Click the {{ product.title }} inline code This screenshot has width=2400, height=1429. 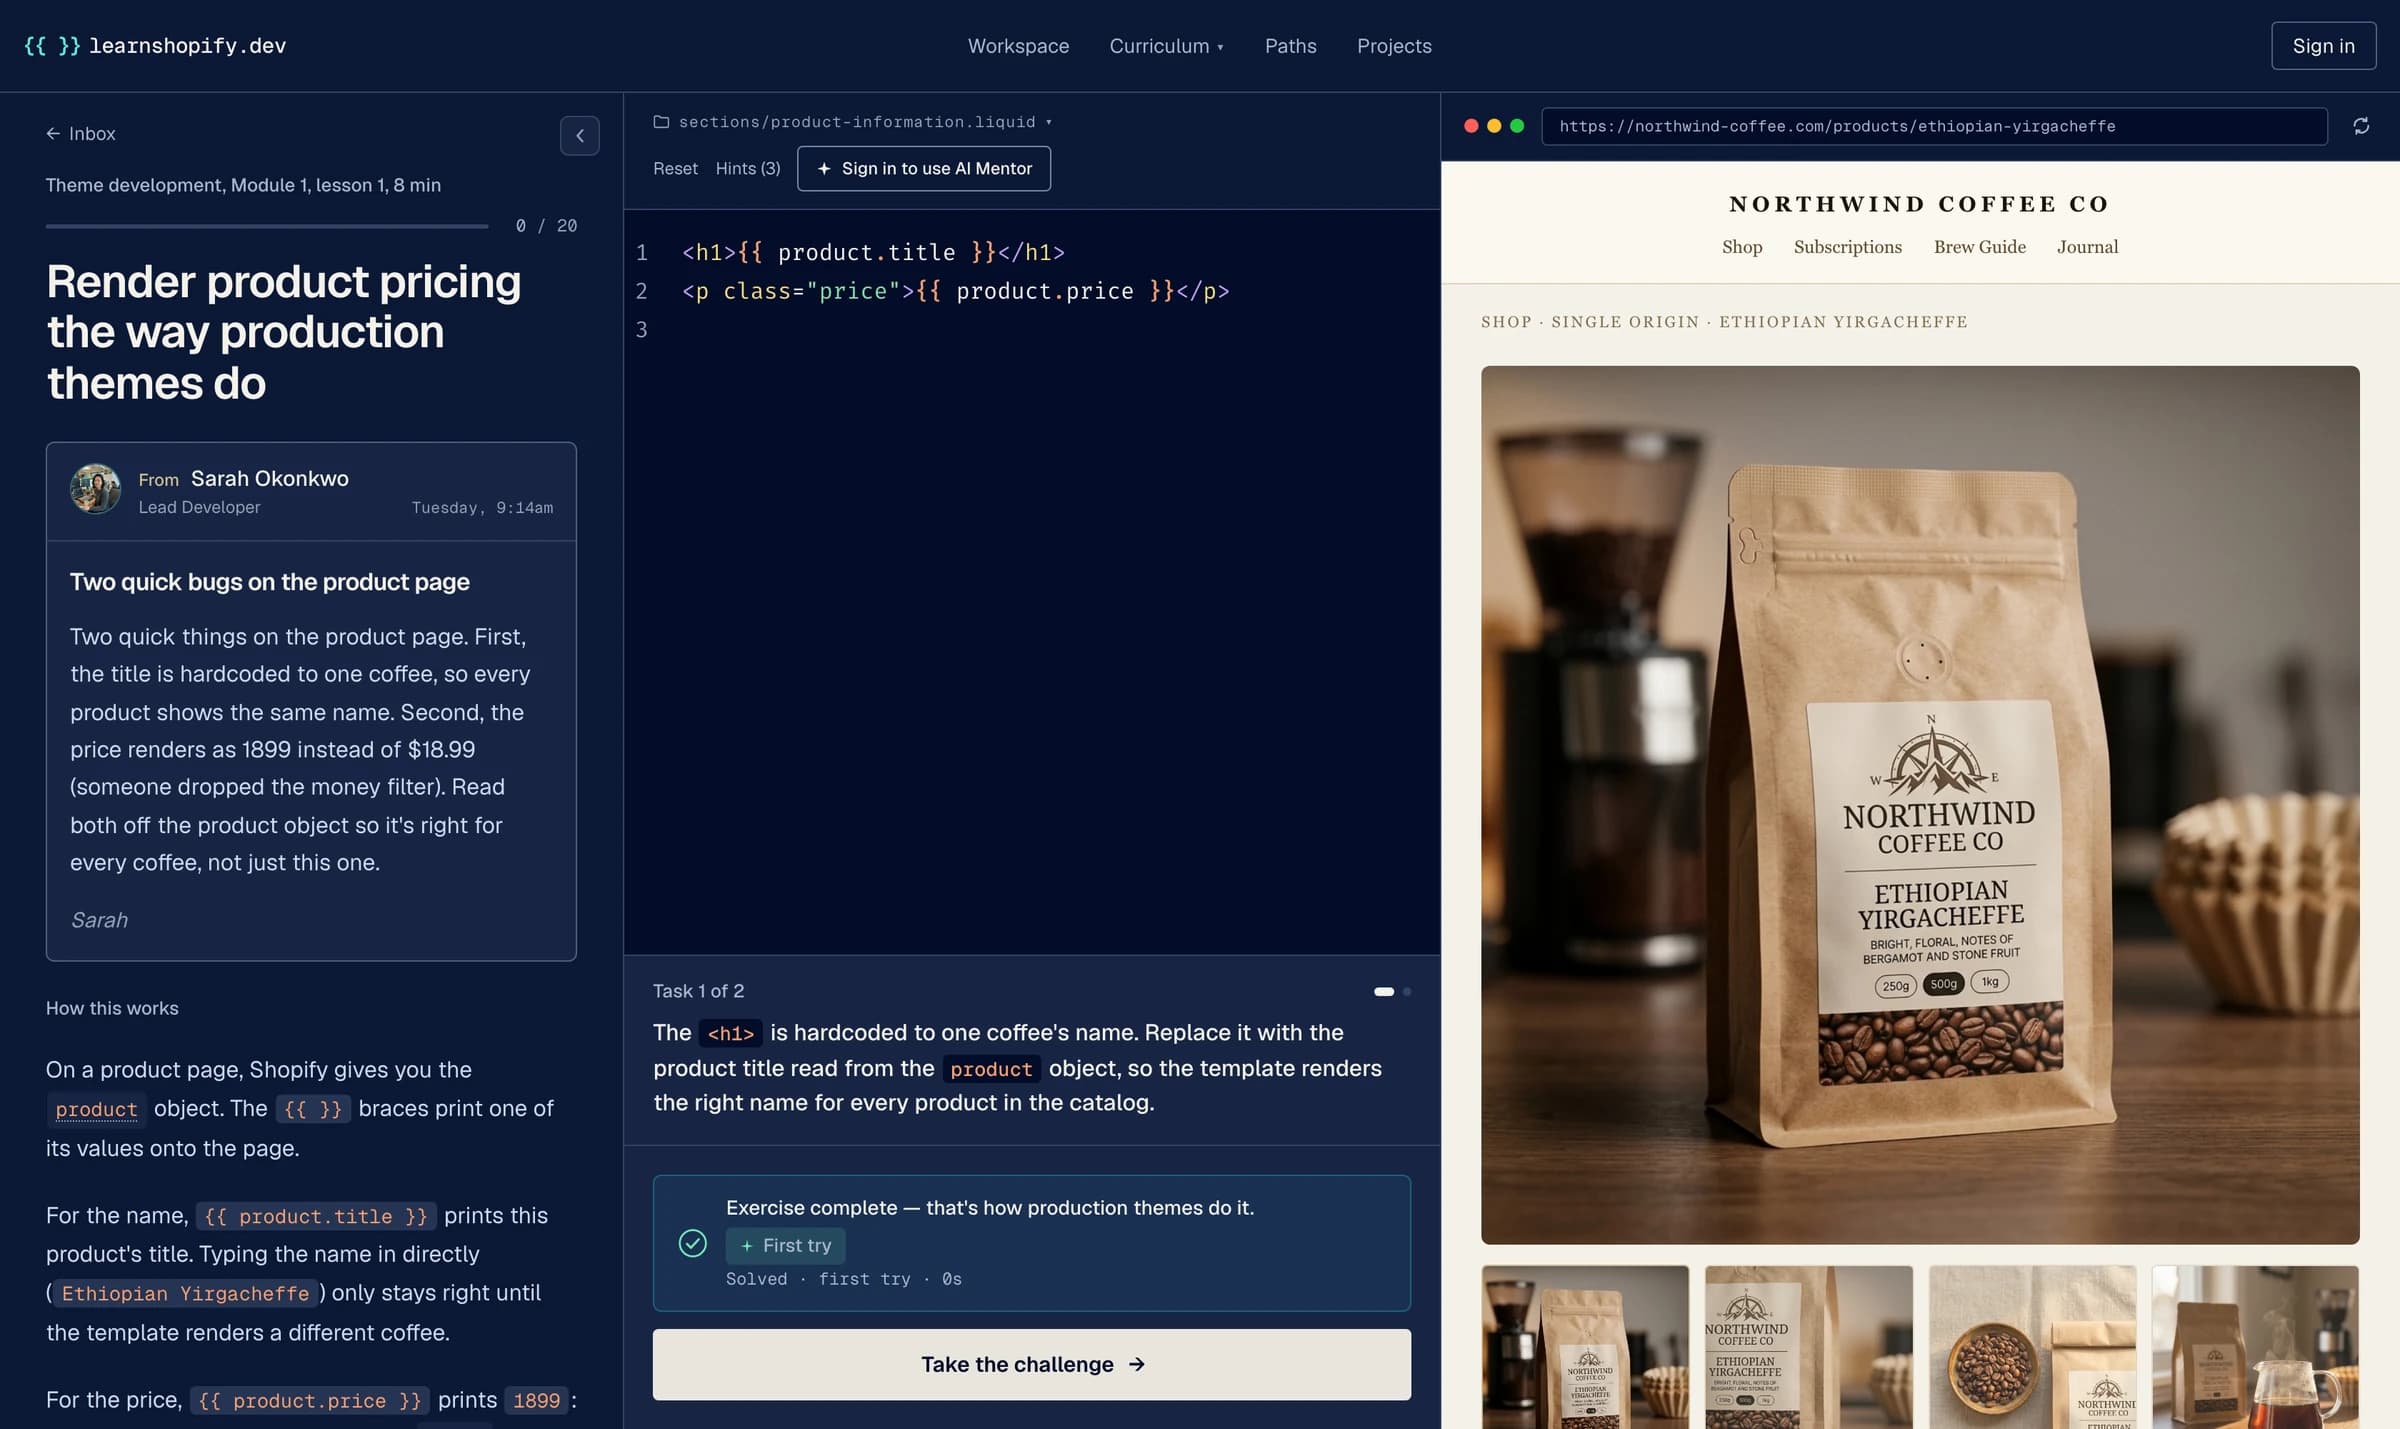click(x=315, y=1216)
